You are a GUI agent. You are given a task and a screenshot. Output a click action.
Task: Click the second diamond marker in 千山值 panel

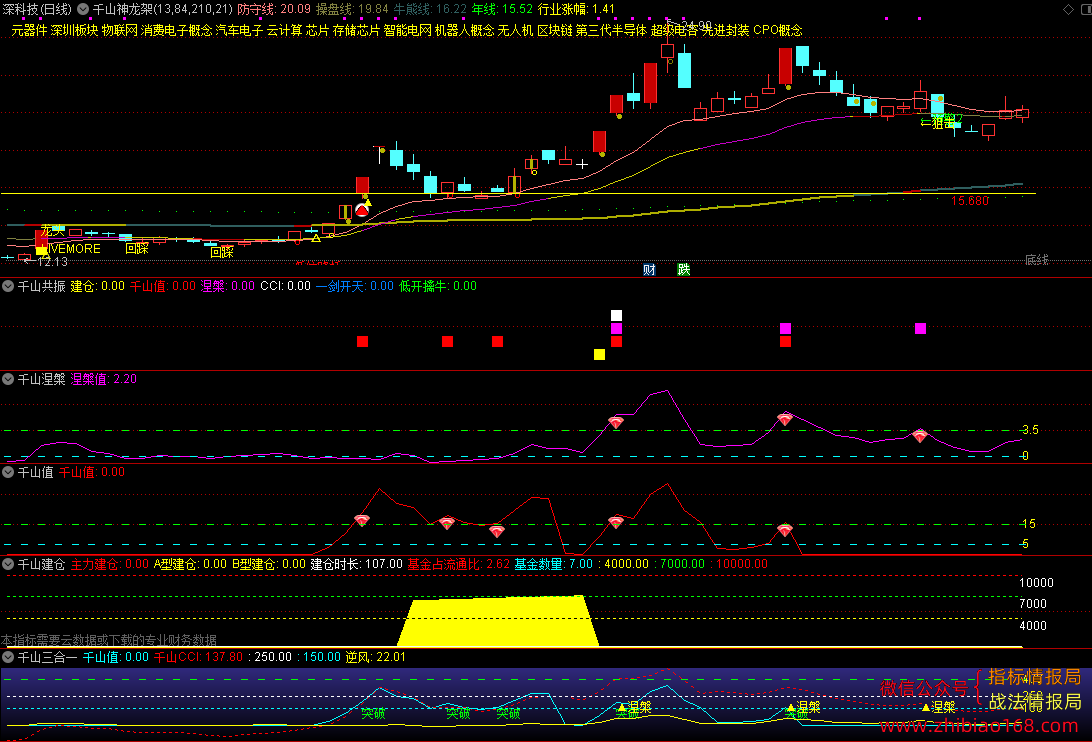(x=447, y=523)
